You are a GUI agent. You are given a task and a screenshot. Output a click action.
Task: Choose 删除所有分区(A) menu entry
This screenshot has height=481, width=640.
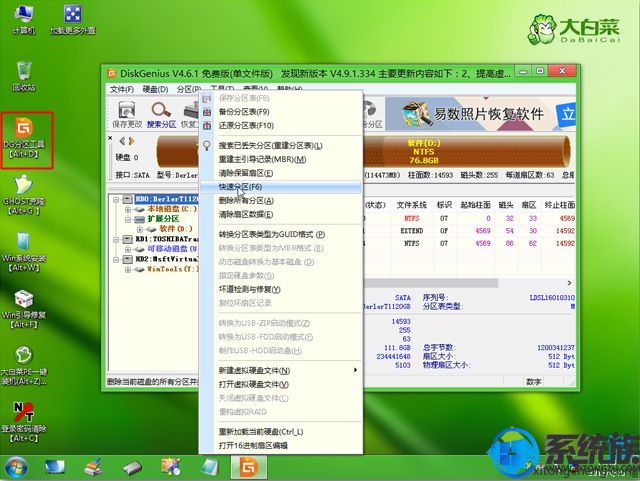pos(281,201)
